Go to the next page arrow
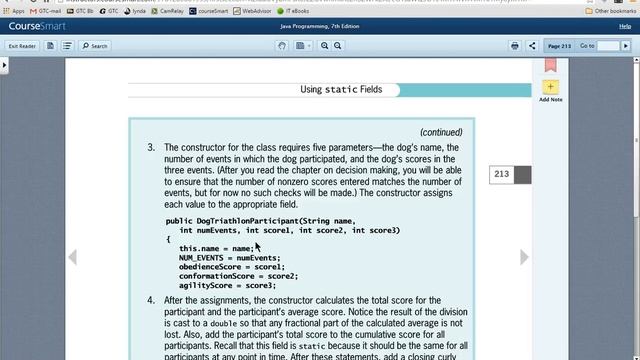Viewport: 640px width, 360px height. tap(524, 257)
